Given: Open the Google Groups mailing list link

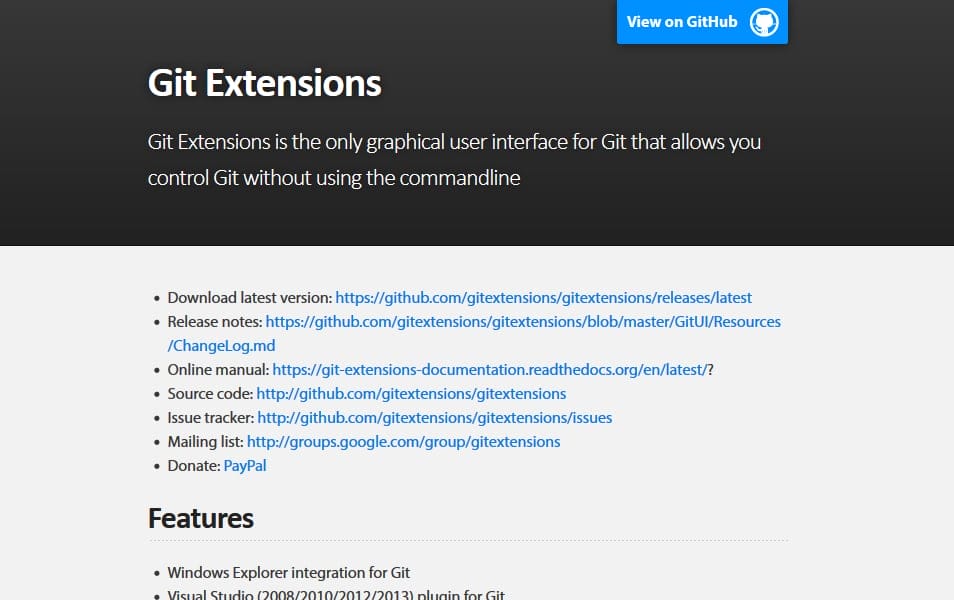Looking at the screenshot, I should [x=403, y=442].
